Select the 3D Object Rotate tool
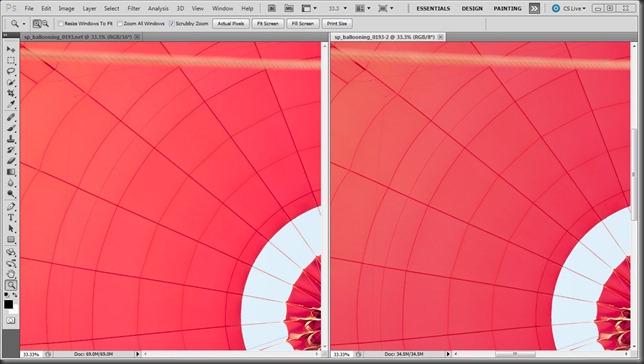The image size is (644, 364). click(x=11, y=252)
